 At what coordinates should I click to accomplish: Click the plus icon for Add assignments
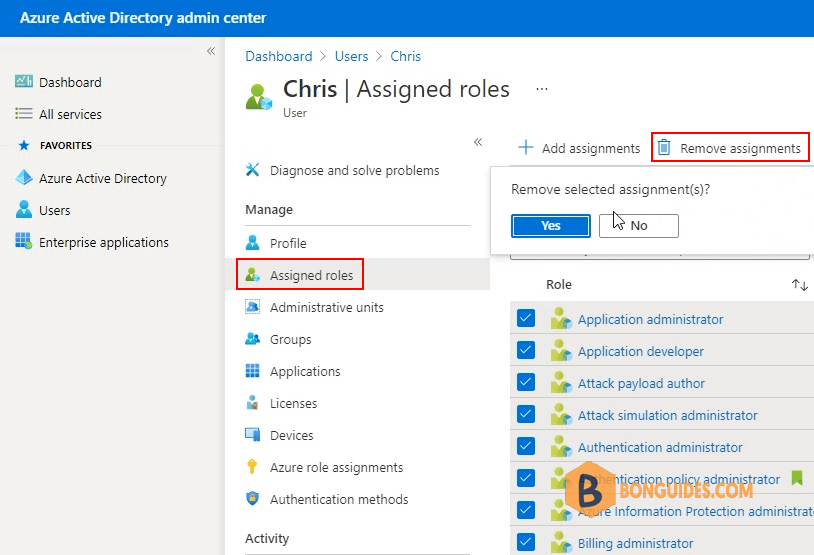pyautogui.click(x=526, y=147)
